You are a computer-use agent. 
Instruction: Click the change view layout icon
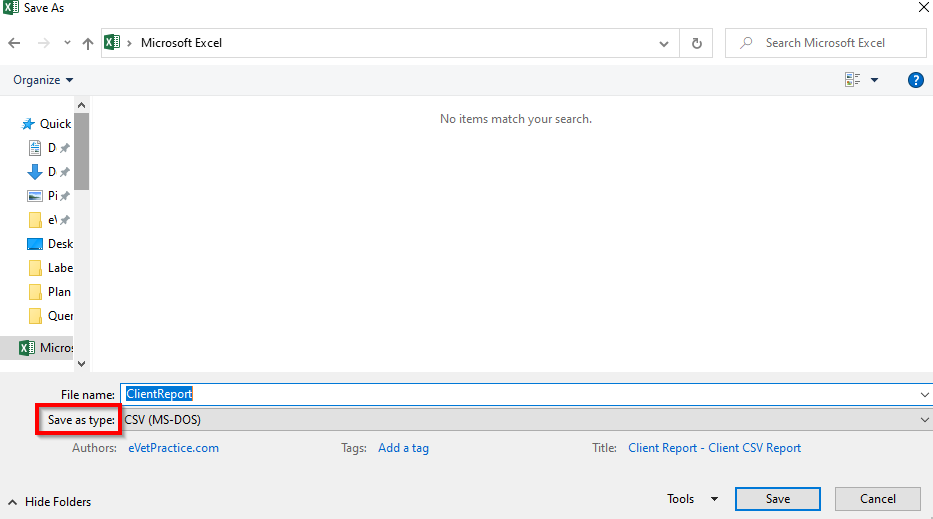point(852,80)
